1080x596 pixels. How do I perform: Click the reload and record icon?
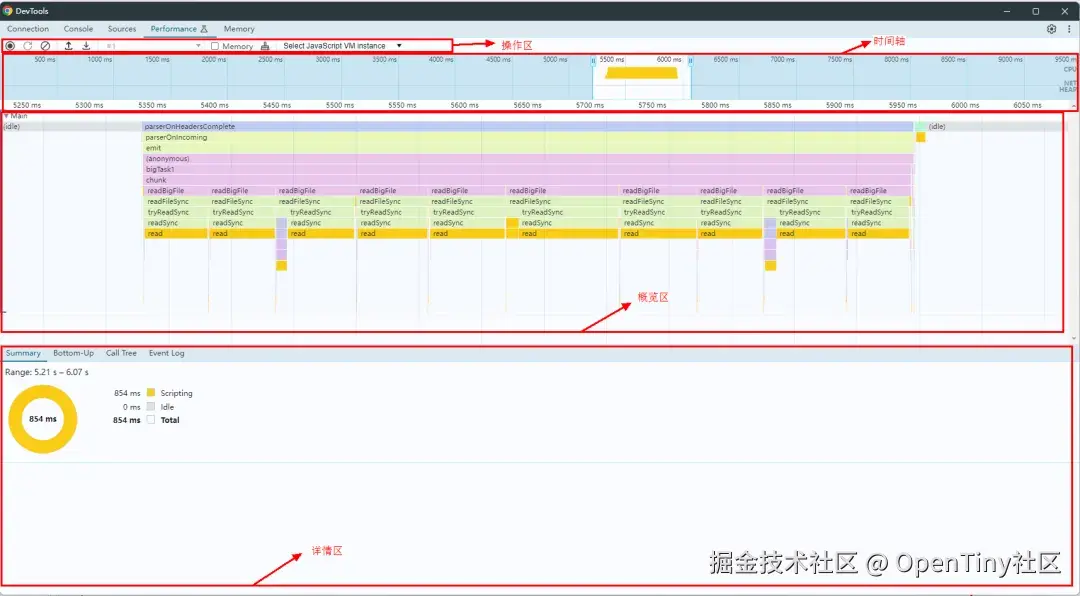coord(28,46)
